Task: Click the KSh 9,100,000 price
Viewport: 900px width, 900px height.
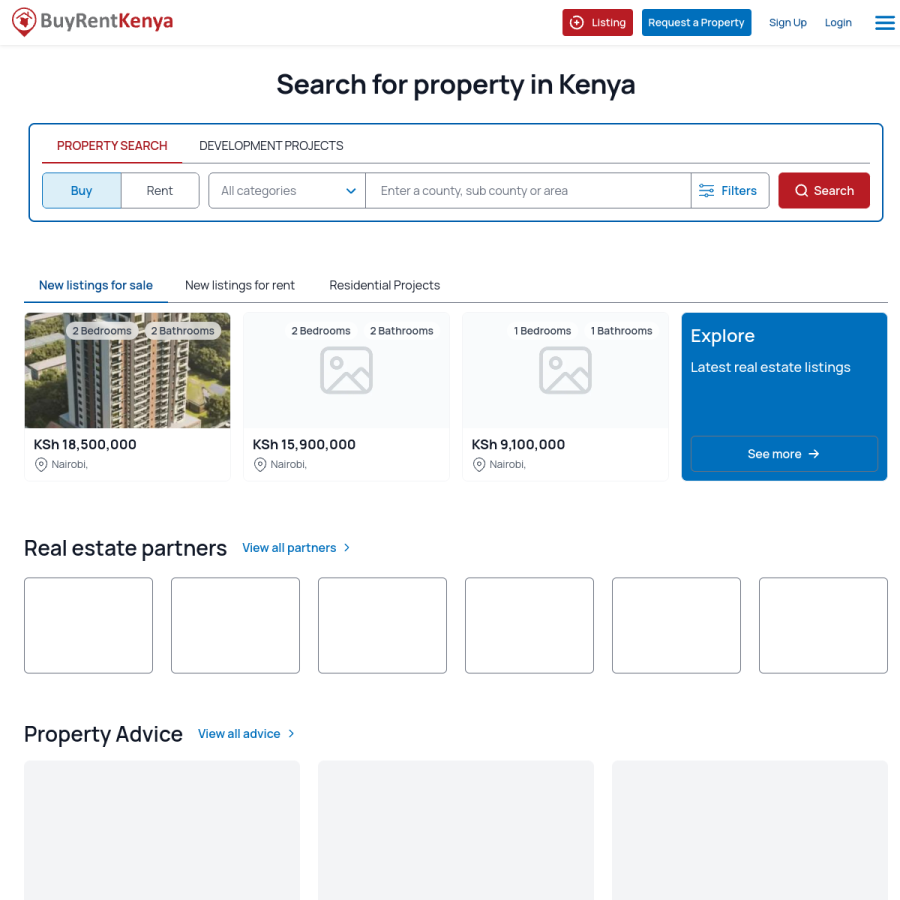Action: [x=518, y=444]
